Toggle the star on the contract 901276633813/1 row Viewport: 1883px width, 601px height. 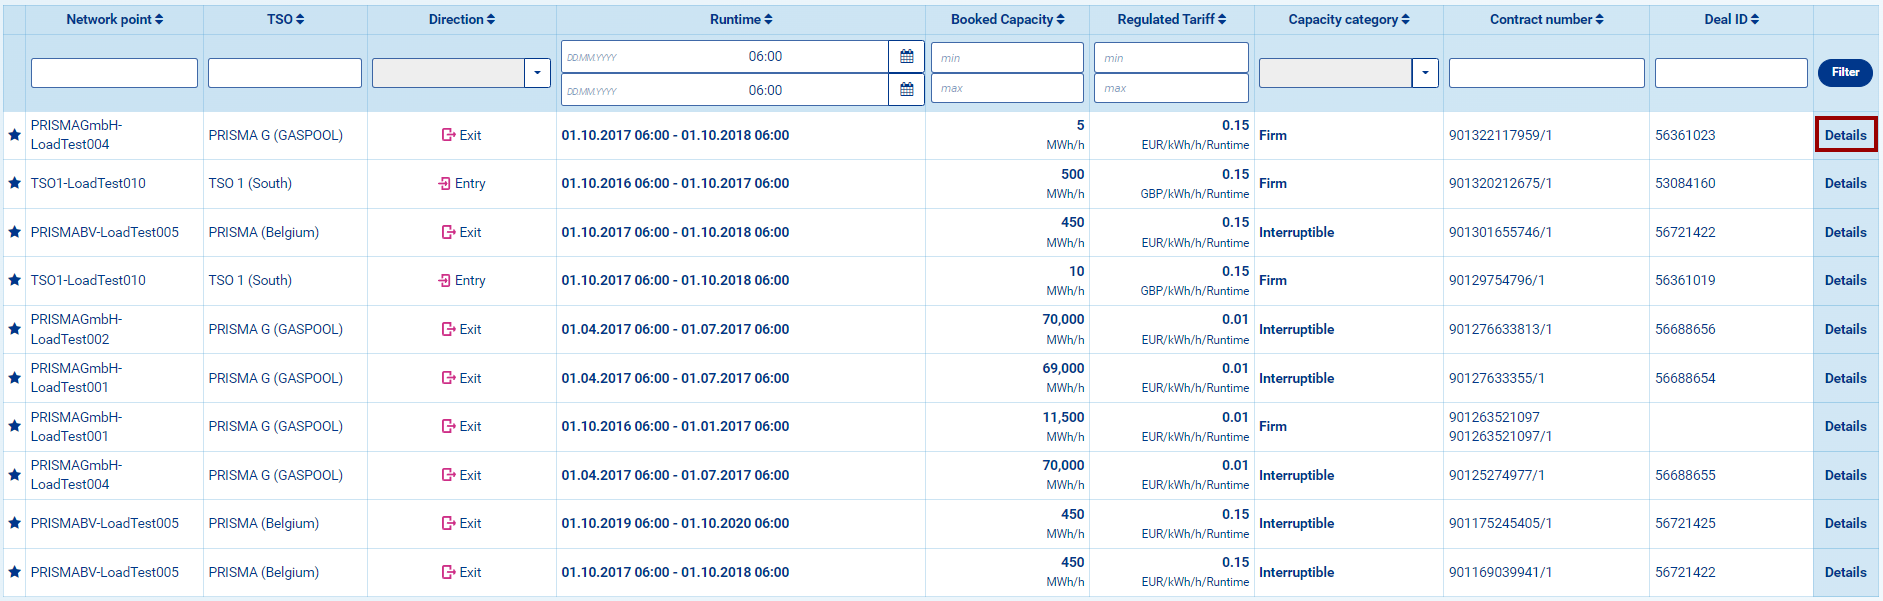tap(14, 329)
